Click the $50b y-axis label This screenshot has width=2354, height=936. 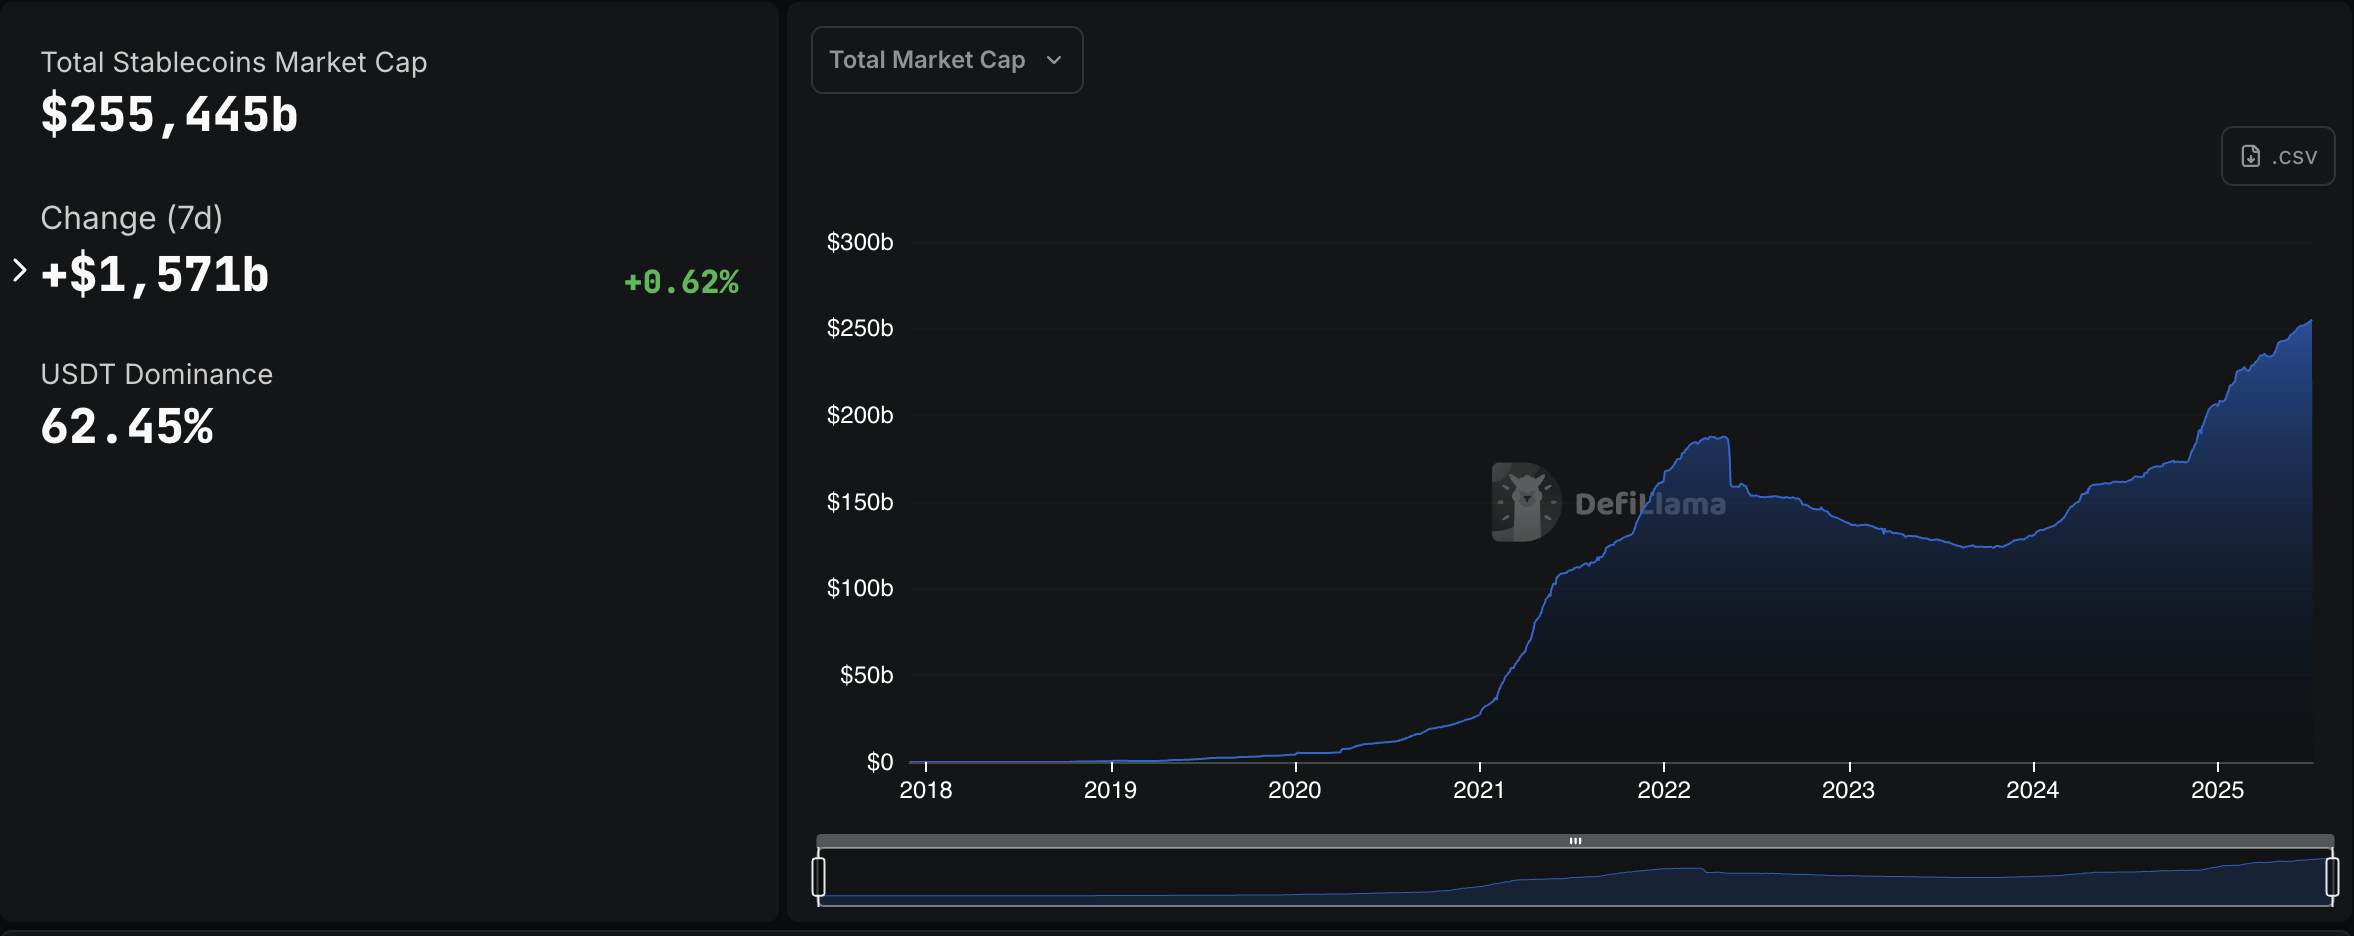pyautogui.click(x=866, y=675)
